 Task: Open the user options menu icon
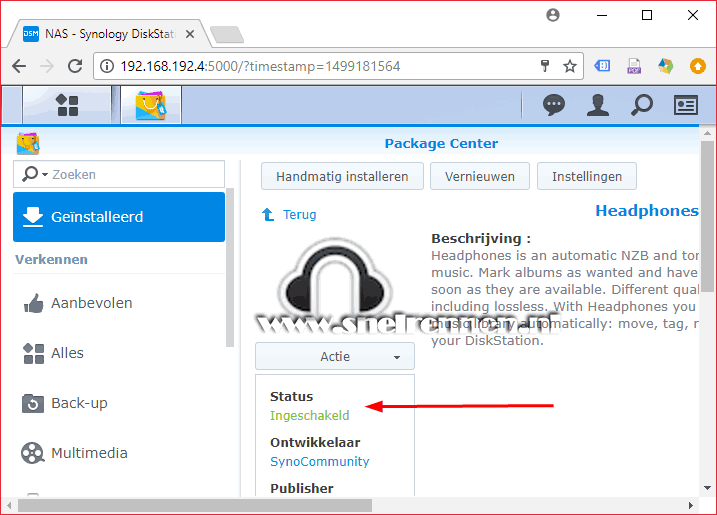(598, 105)
